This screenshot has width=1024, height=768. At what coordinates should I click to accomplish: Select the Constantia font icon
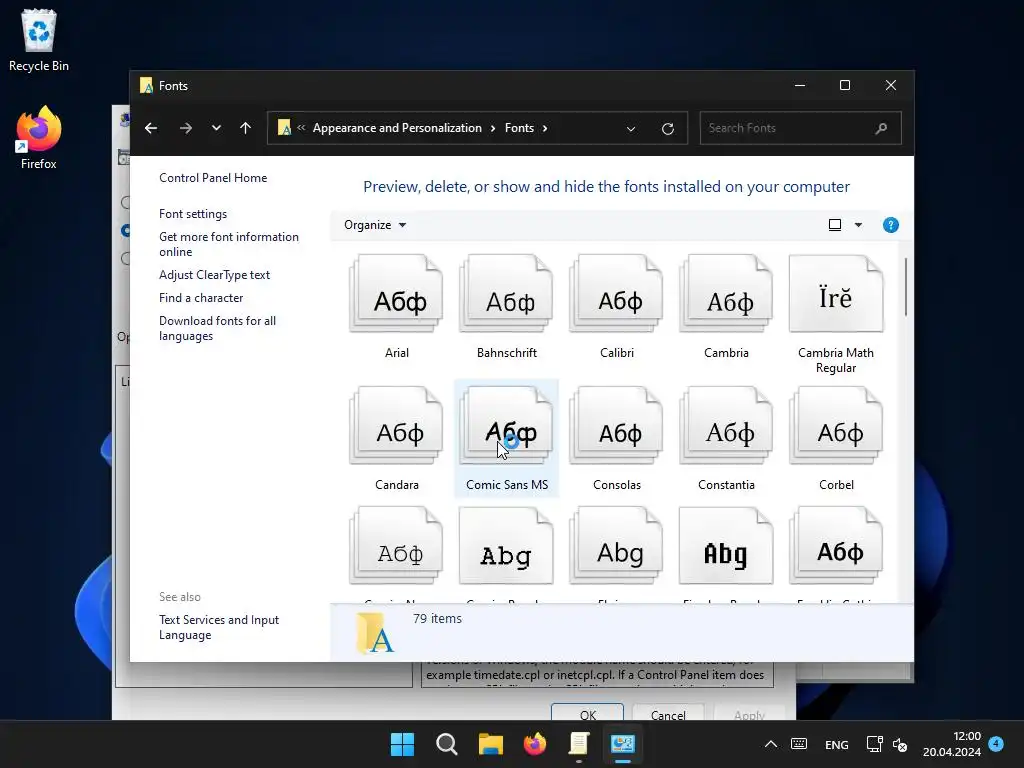pos(726,426)
